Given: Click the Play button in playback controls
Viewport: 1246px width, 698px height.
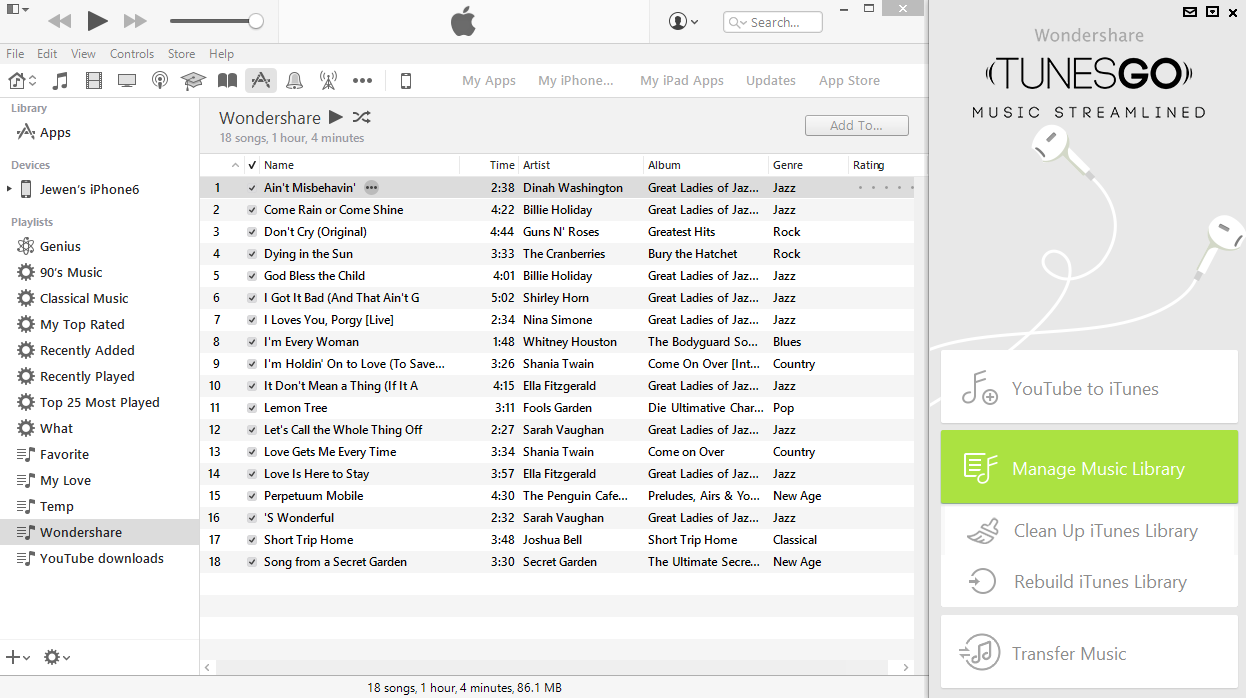Looking at the screenshot, I should 97,20.
